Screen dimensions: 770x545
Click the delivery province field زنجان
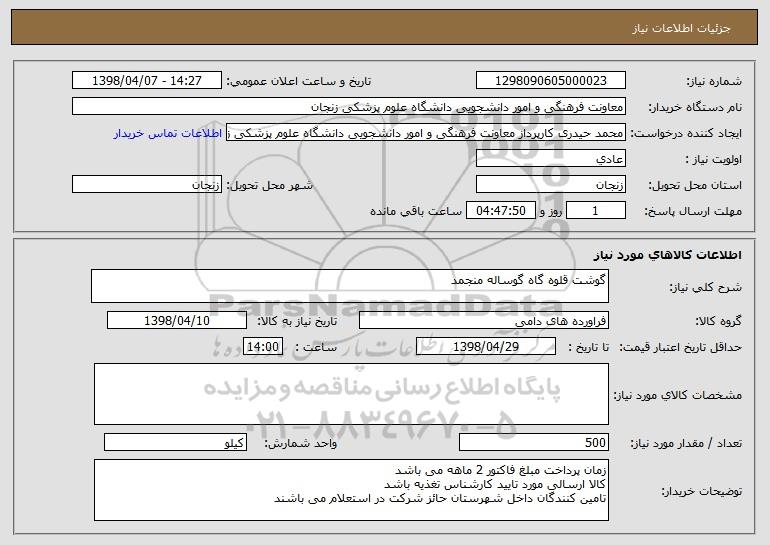pos(550,185)
